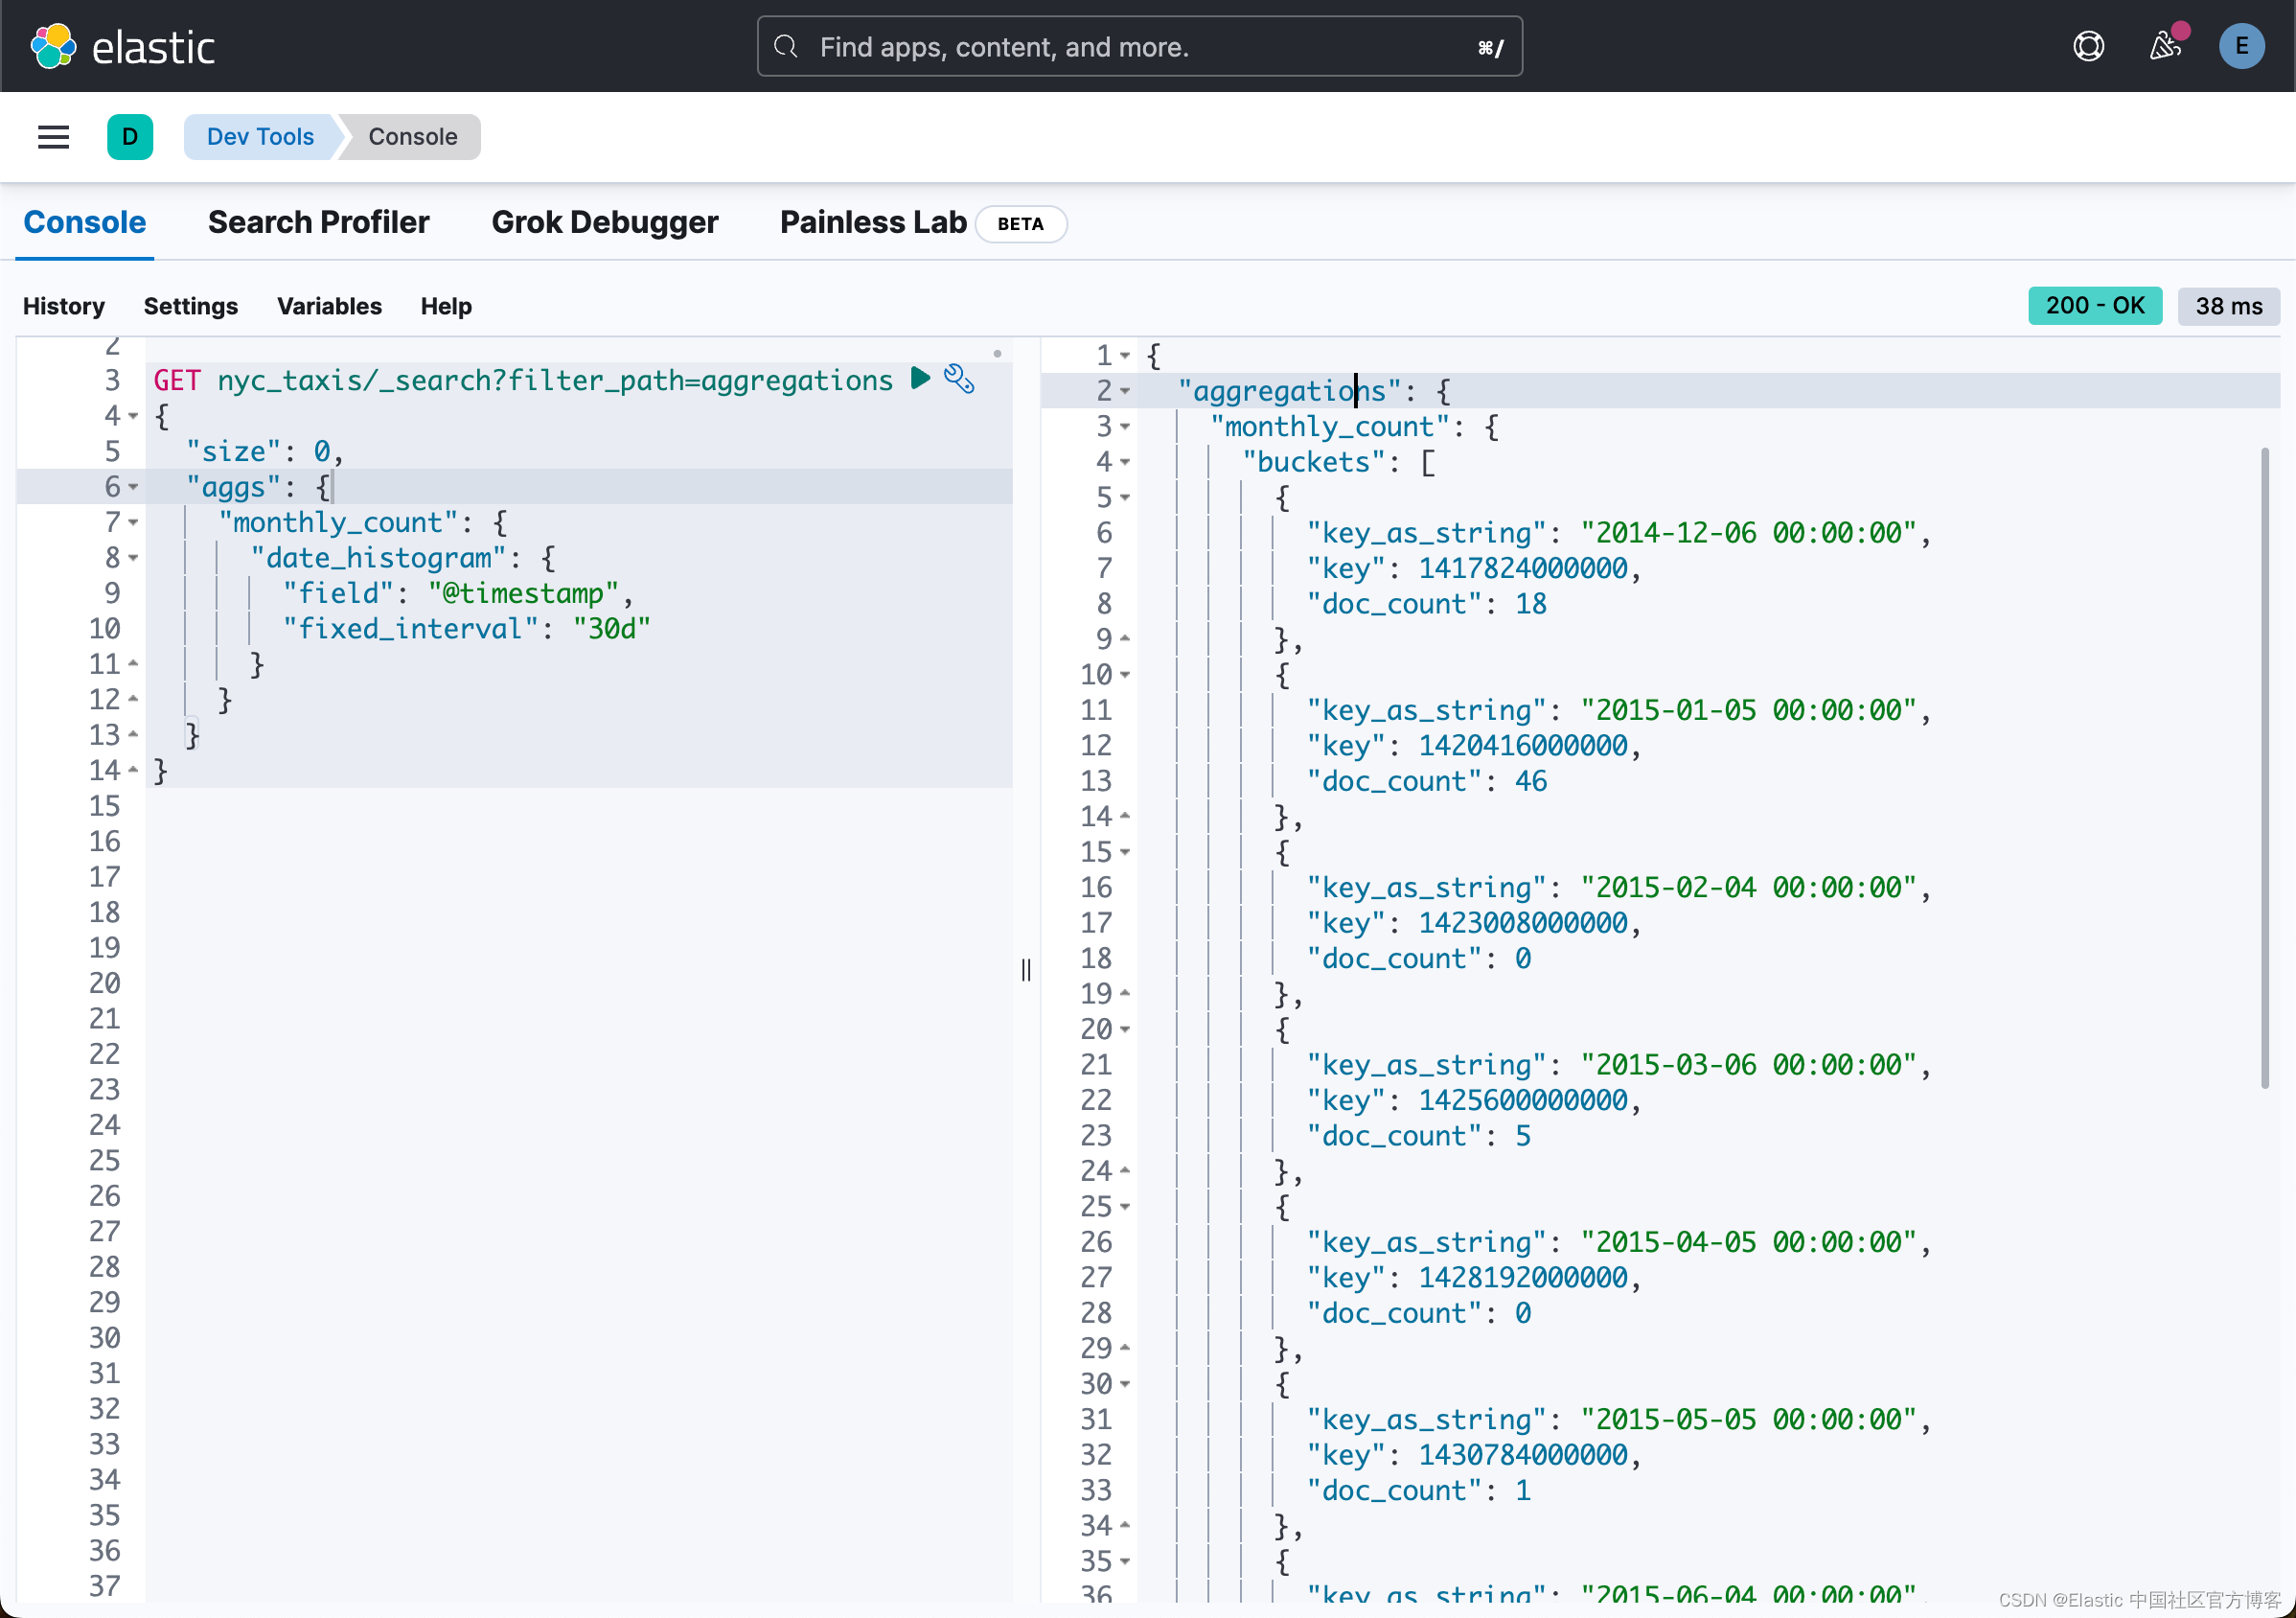Open the Painless Lab beta tab
Image resolution: width=2296 pixels, height=1618 pixels.
pyautogui.click(x=872, y=222)
